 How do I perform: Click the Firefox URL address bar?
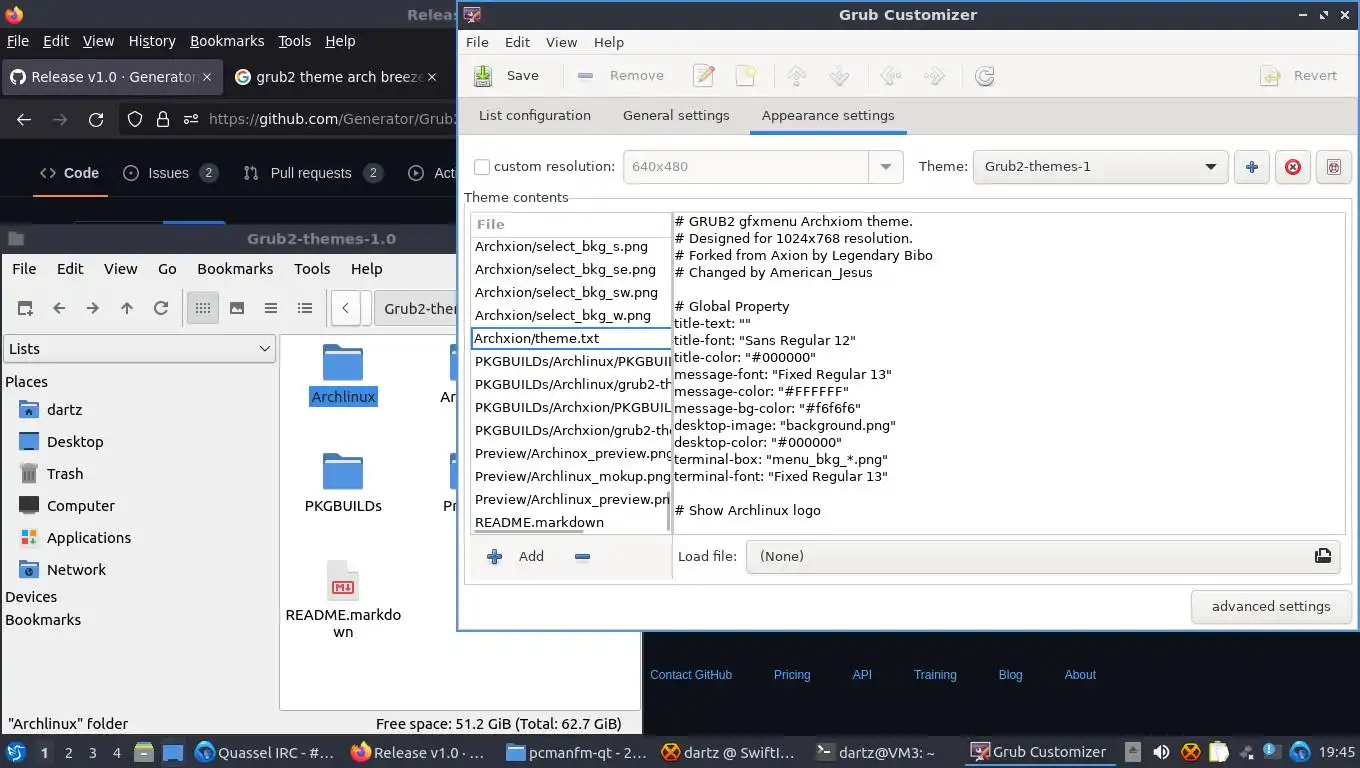[x=330, y=119]
